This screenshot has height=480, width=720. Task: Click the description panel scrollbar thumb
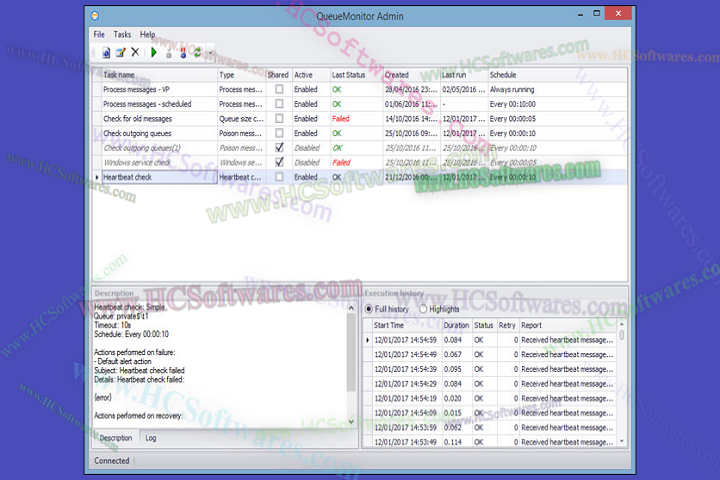351,353
